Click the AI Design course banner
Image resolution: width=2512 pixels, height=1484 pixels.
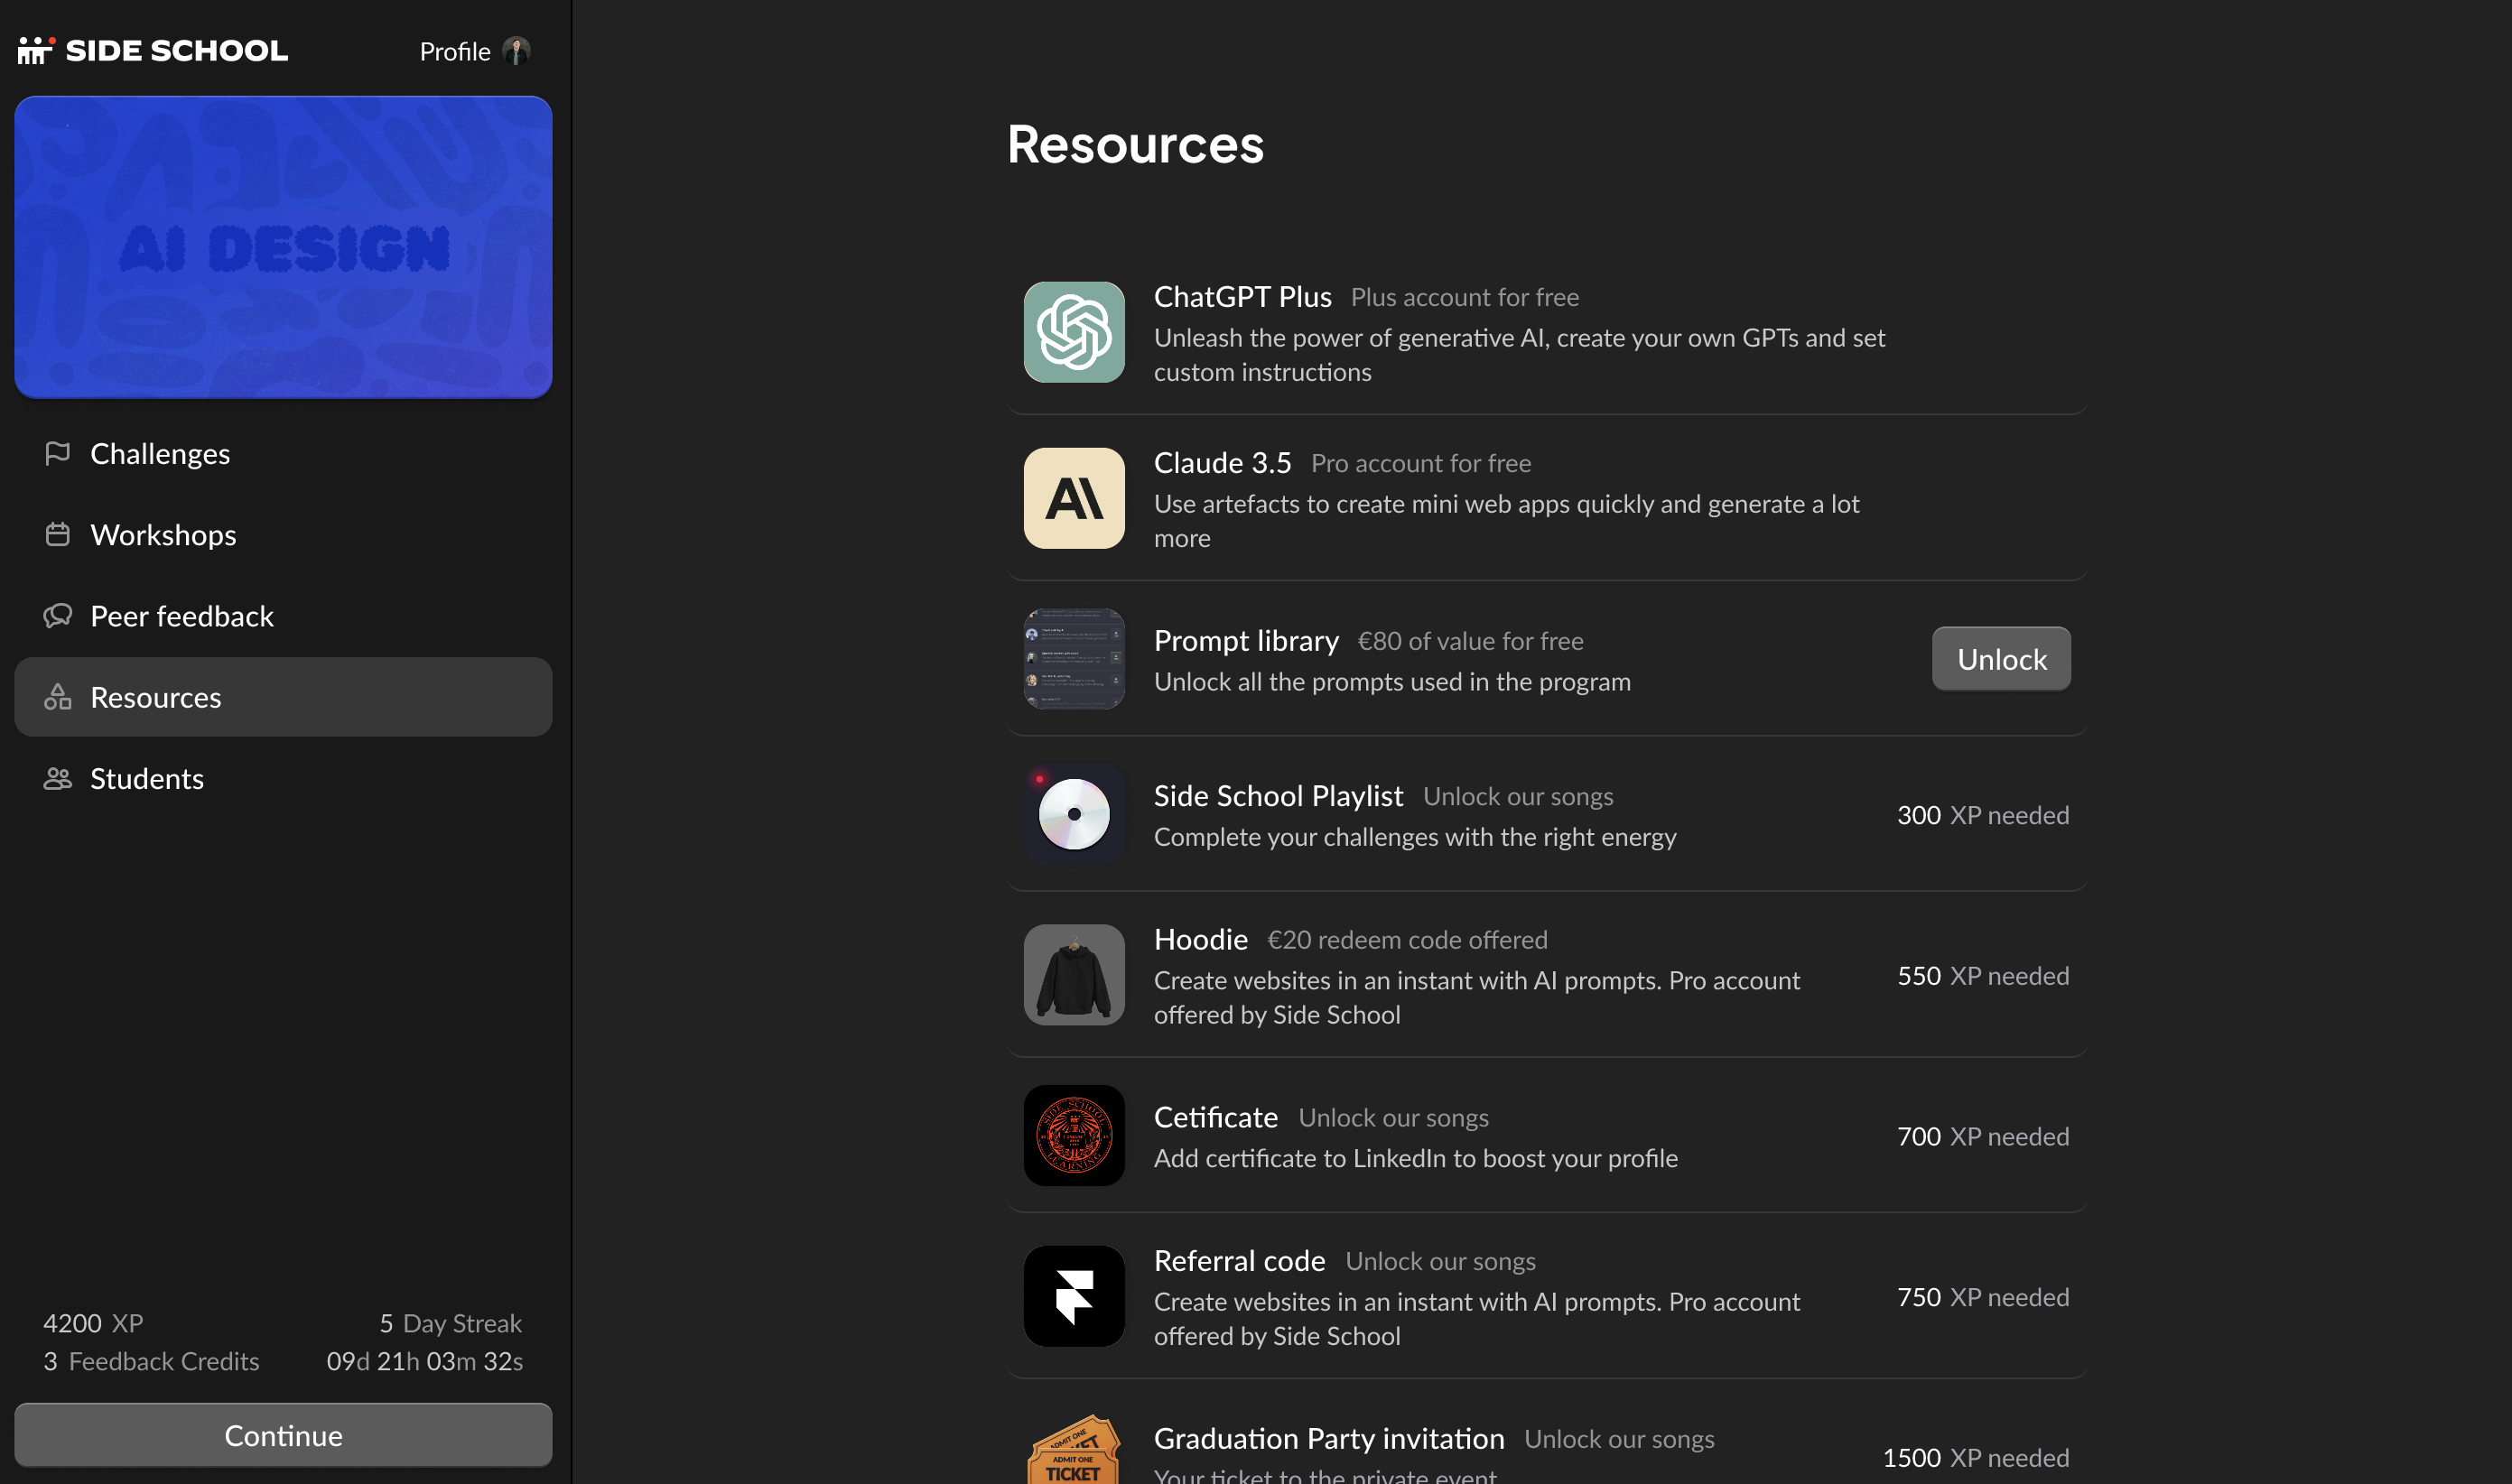[283, 247]
